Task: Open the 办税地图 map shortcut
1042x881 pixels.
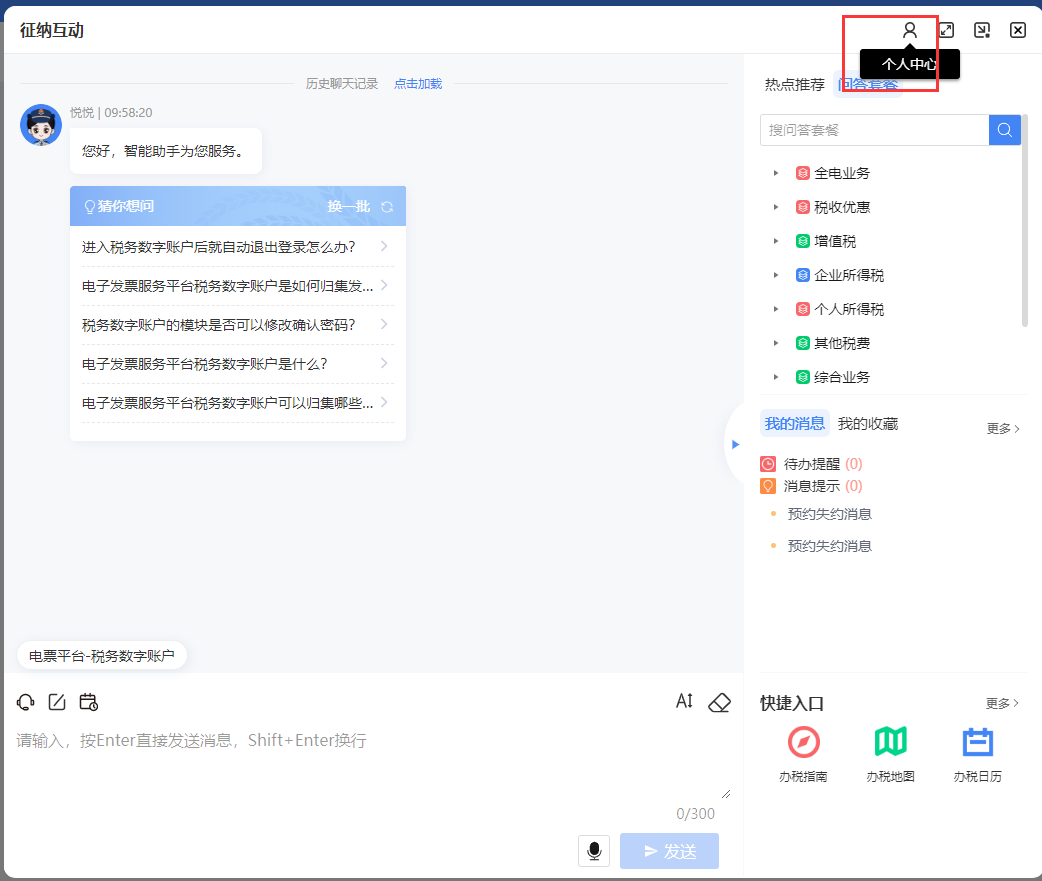Action: pos(890,741)
